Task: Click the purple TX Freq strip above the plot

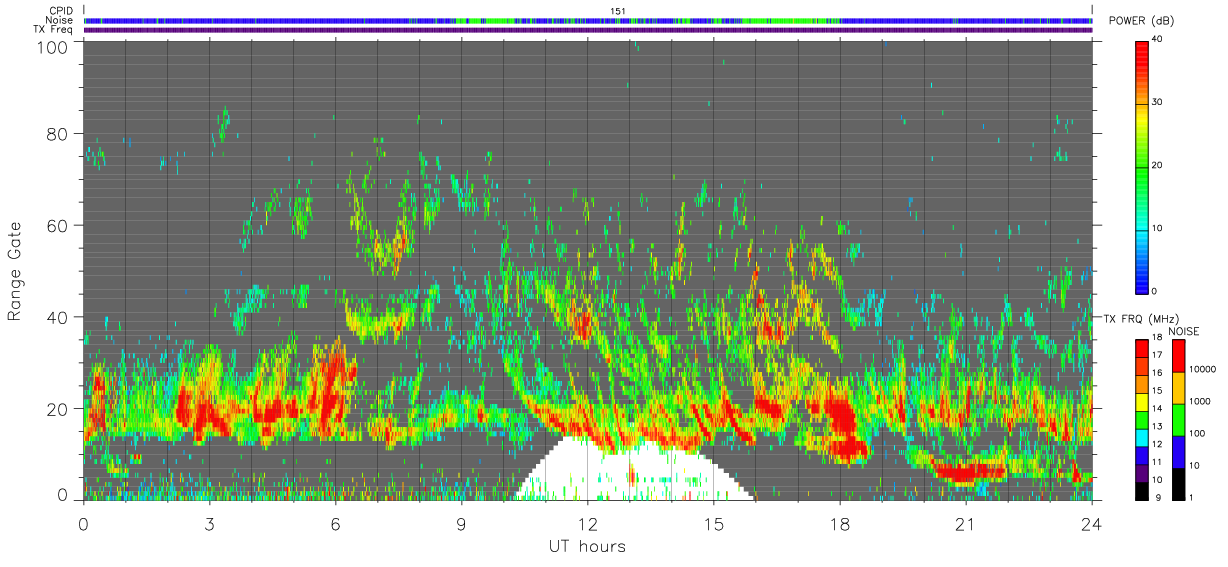Action: pyautogui.click(x=588, y=30)
